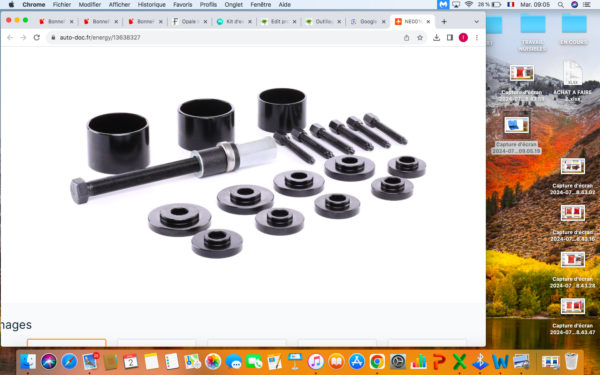Switch to the Google tab

(368, 22)
